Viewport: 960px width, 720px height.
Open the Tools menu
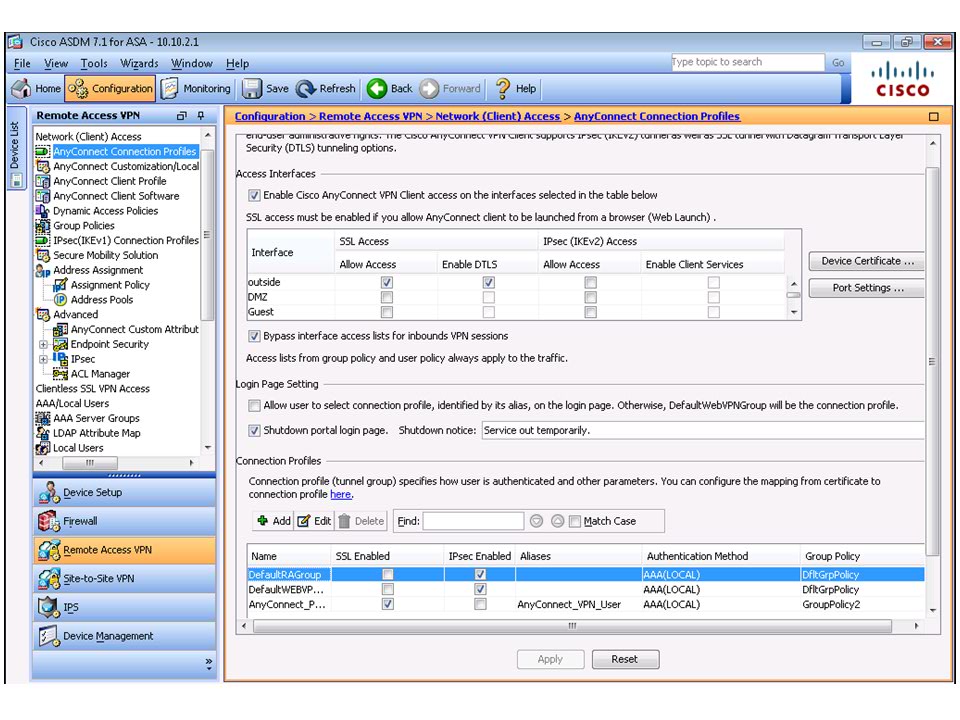(94, 63)
